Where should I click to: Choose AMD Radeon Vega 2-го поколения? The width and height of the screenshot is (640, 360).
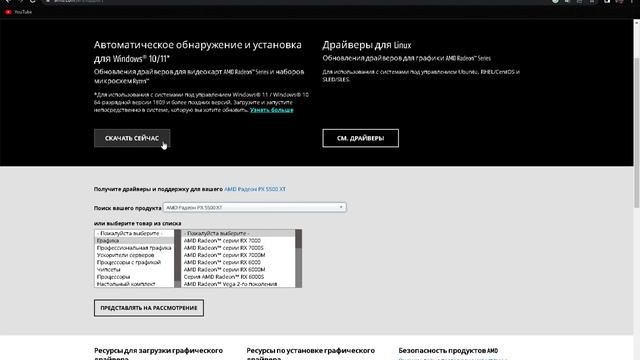238,284
